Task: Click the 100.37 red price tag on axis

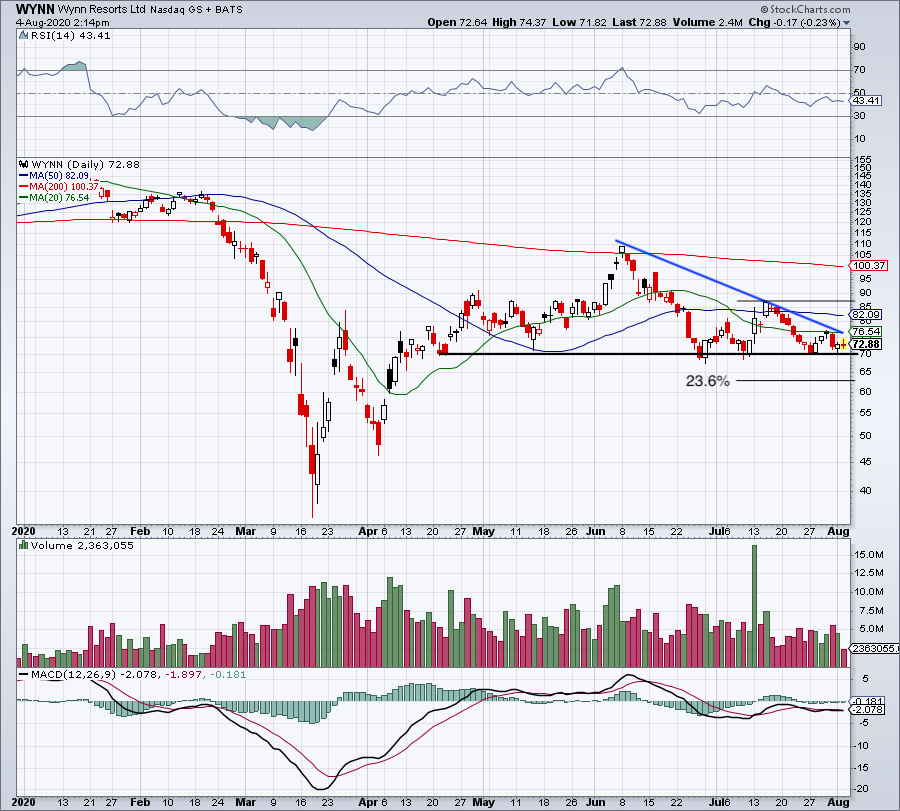Action: pos(869,266)
